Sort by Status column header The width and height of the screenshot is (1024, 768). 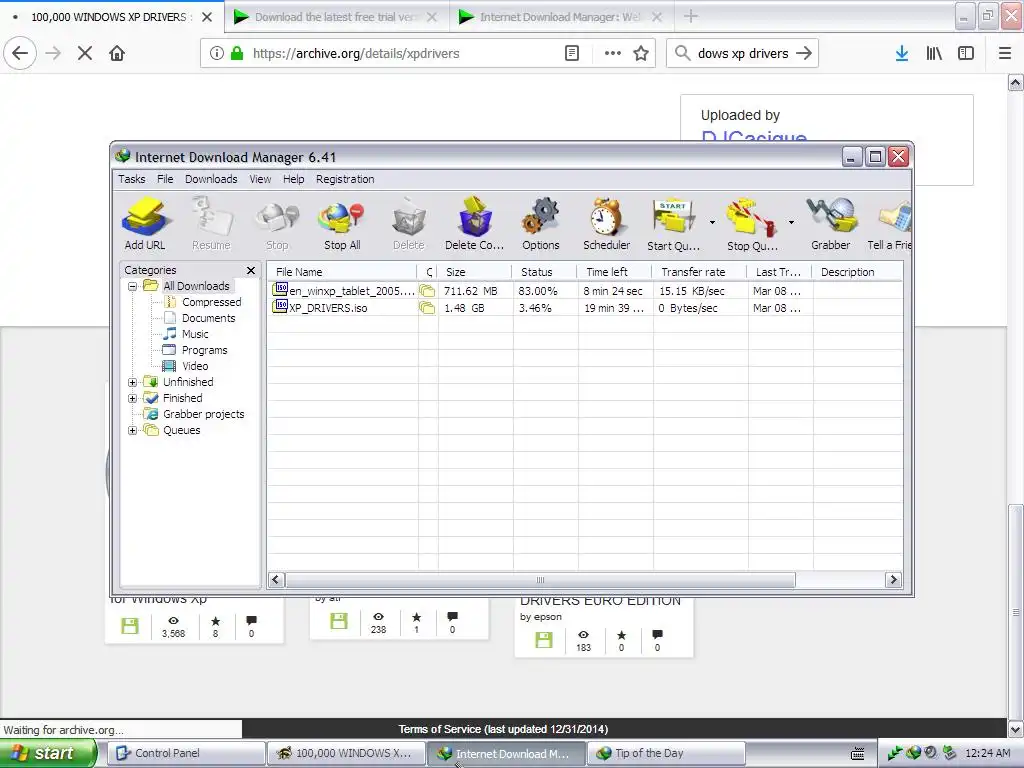point(544,272)
